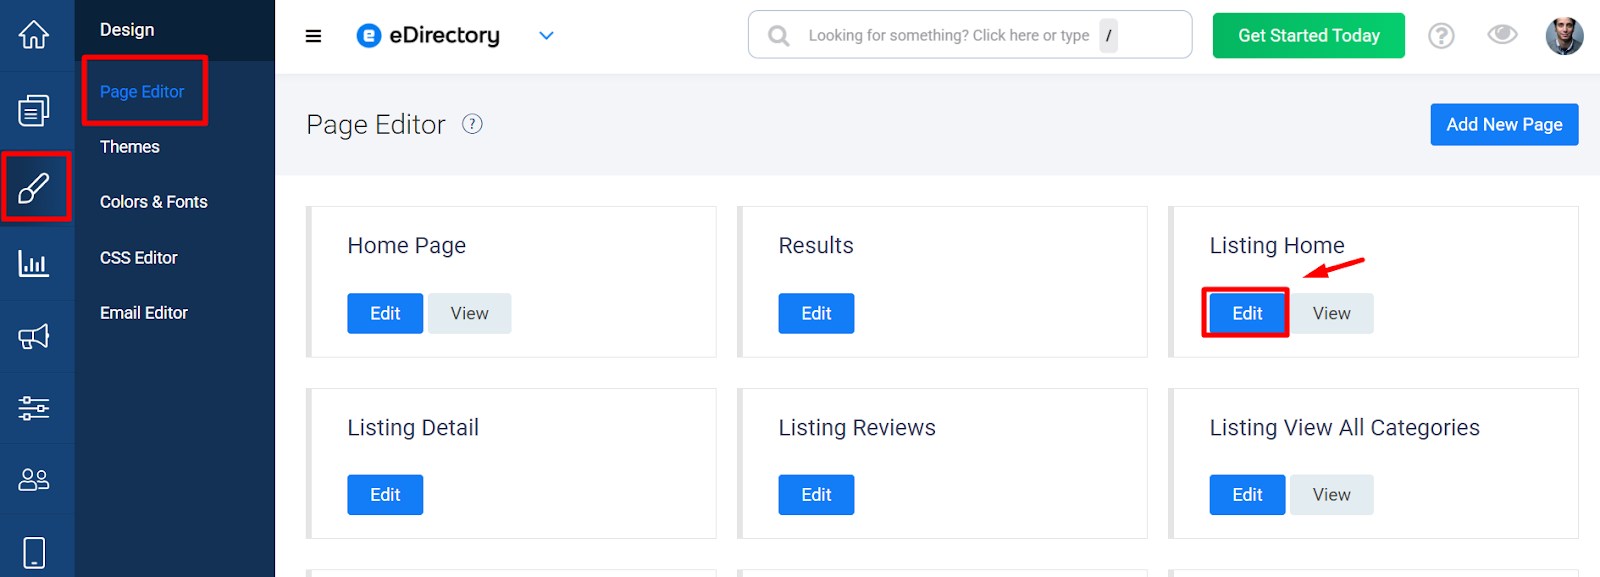Click the 'Home Page' card title
The width and height of the screenshot is (1600, 577).
[407, 246]
